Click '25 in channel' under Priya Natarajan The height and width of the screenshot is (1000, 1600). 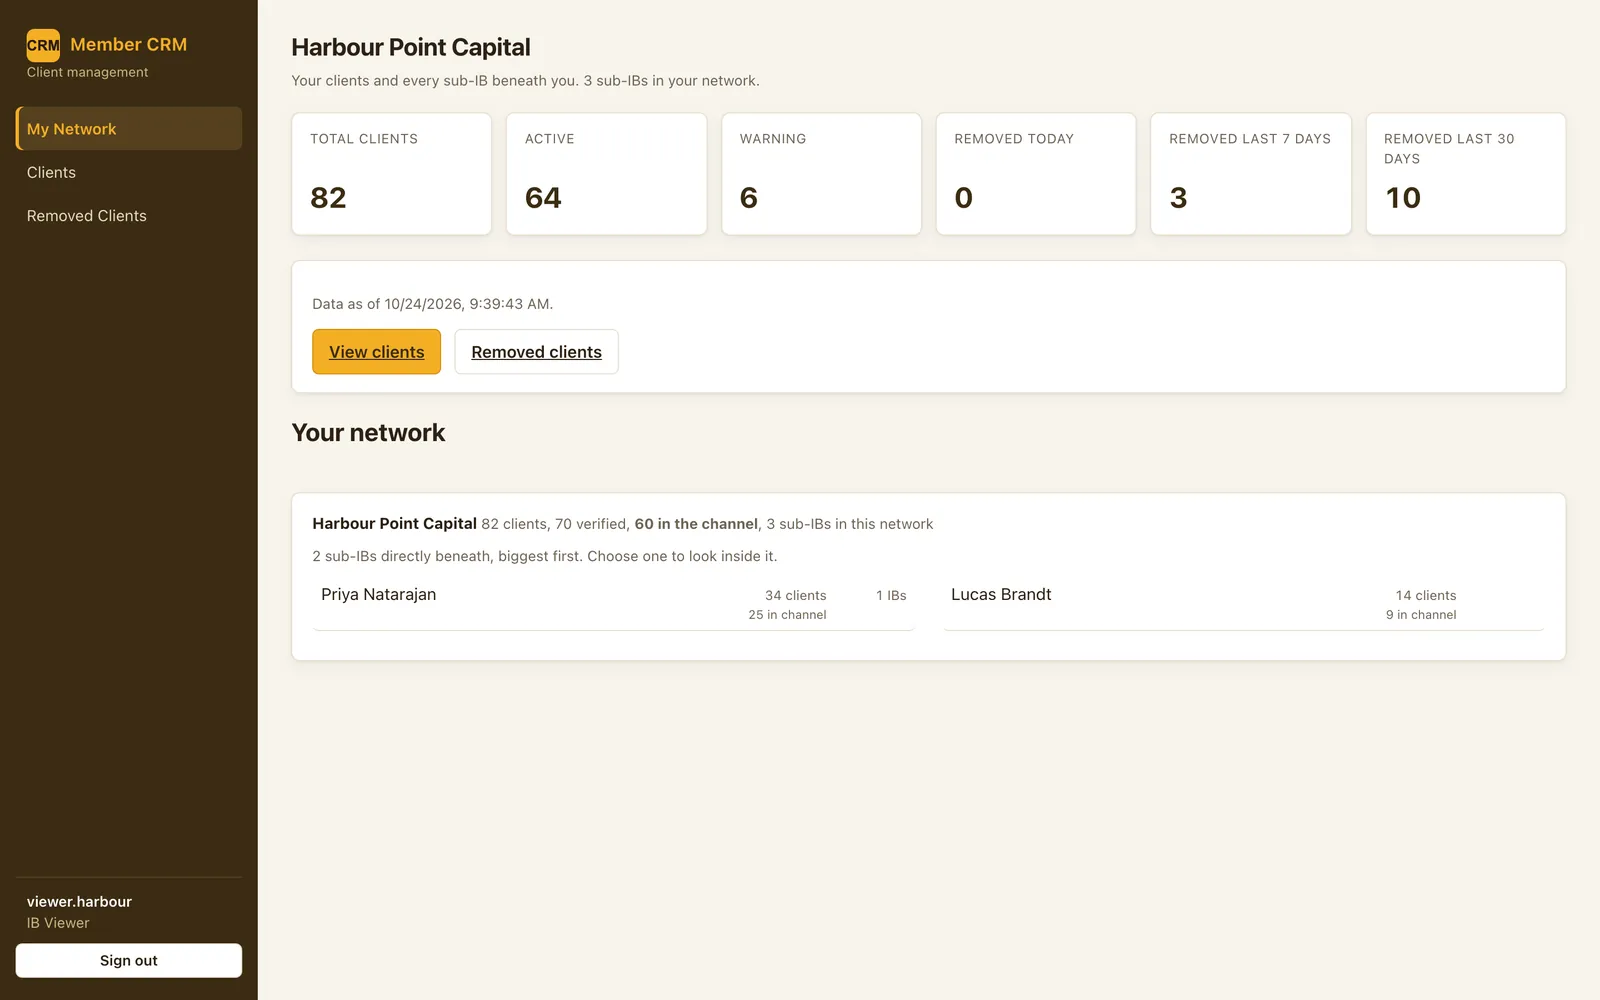coord(787,615)
